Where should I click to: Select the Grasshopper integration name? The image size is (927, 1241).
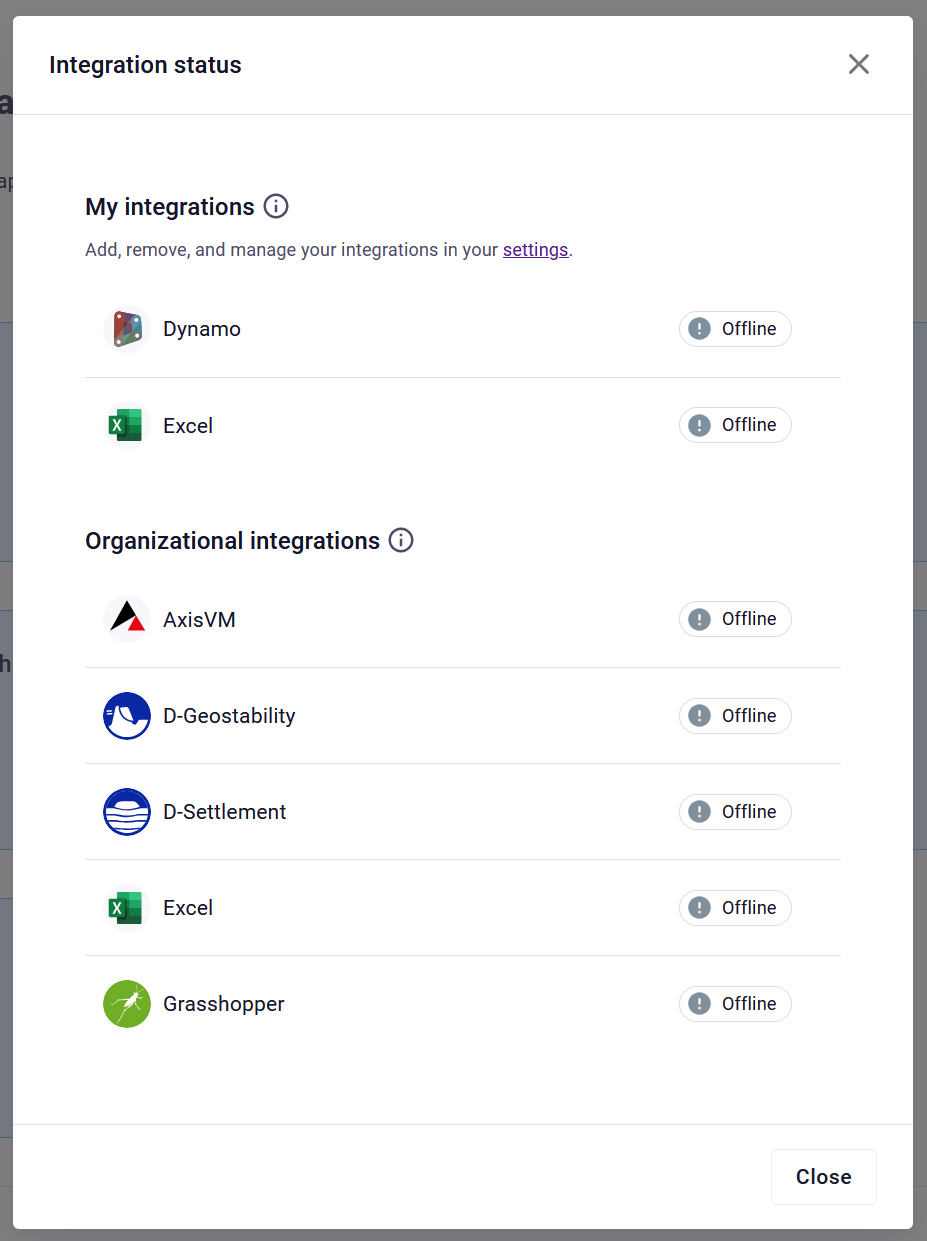click(224, 1004)
